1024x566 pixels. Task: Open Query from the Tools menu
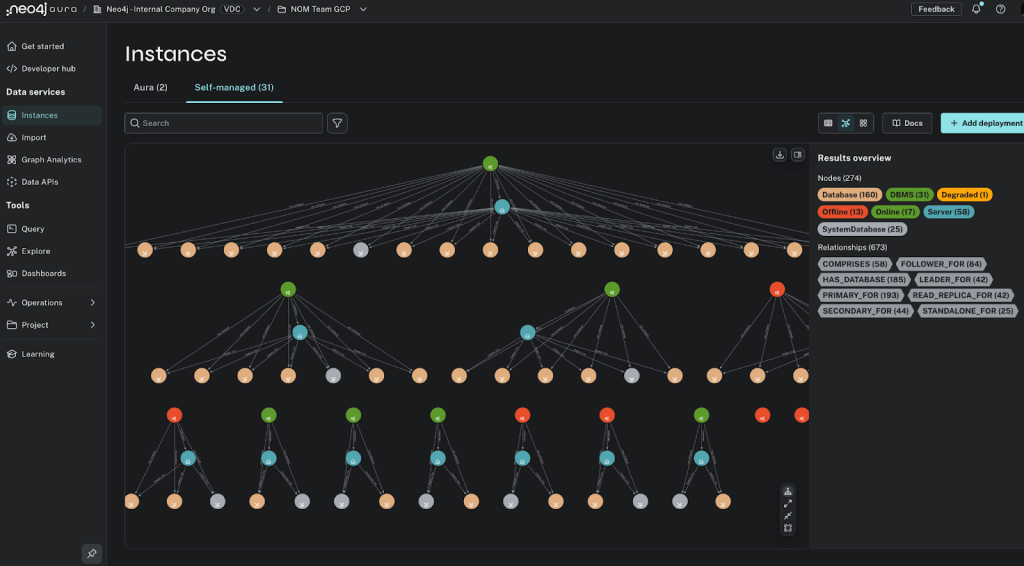[33, 229]
